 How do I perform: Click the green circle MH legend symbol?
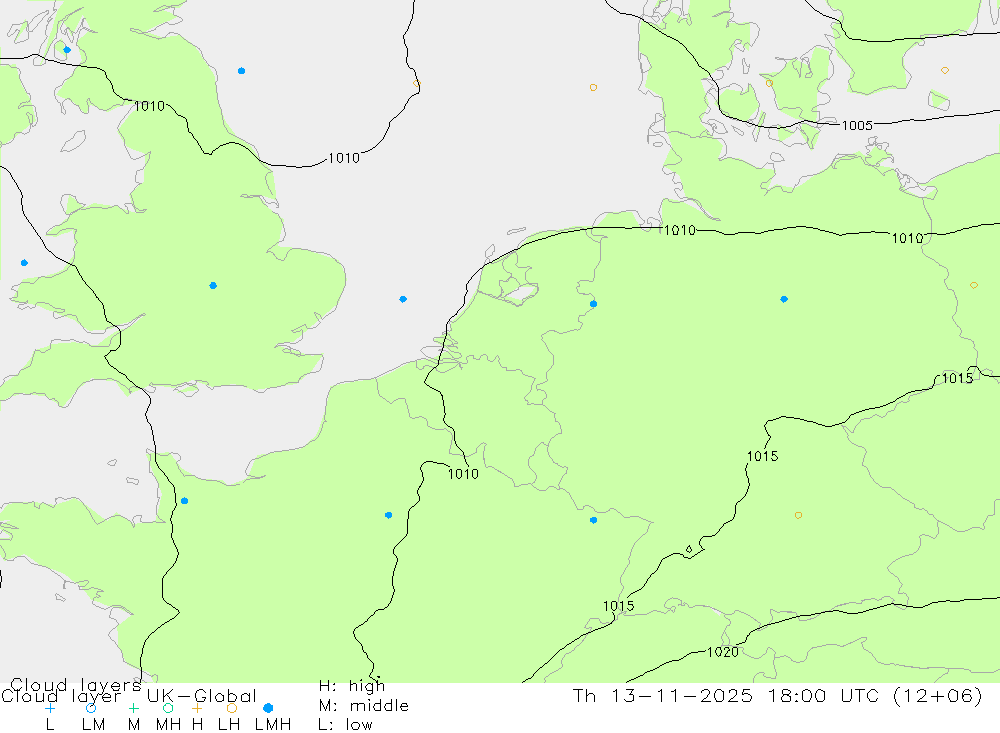(168, 708)
